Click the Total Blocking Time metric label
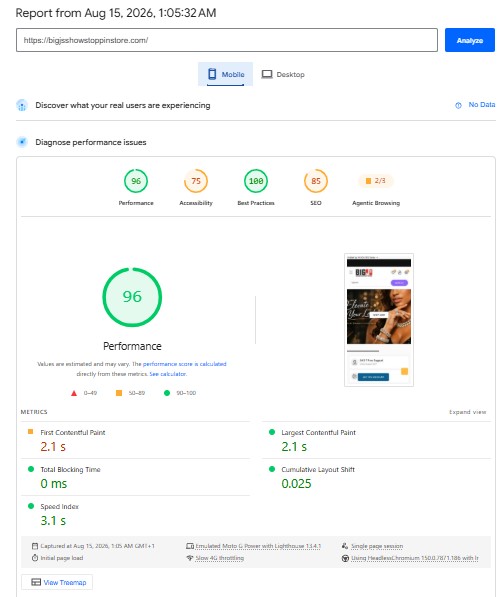 tap(70, 469)
